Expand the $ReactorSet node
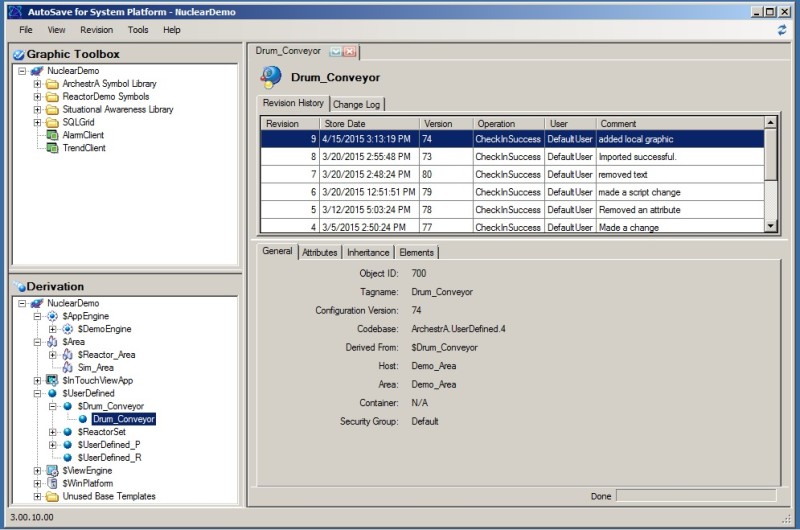Screen dimensions: 800x530 point(53,432)
